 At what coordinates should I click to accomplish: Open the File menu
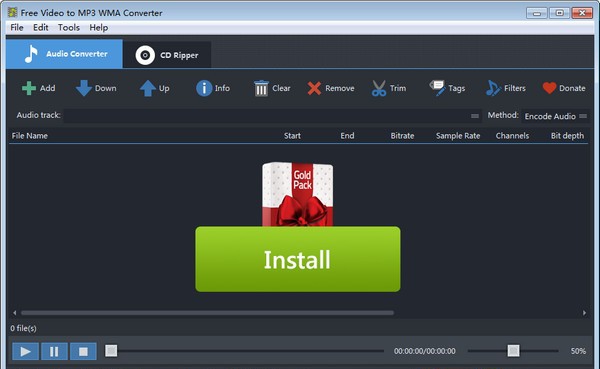[17, 28]
